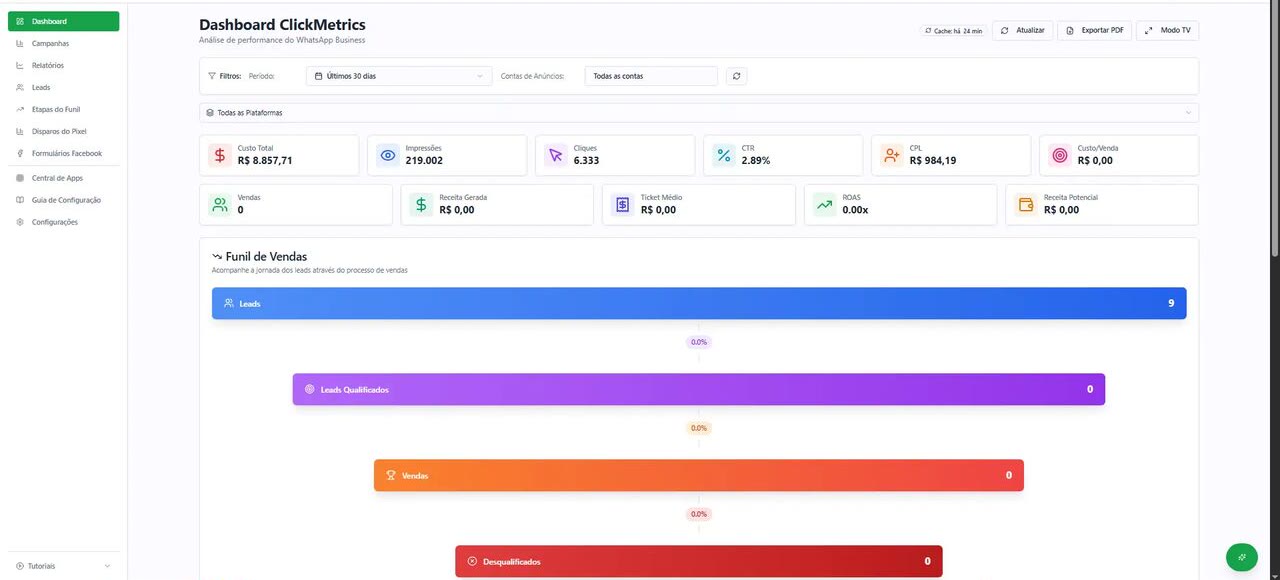
Task: Click the Configurações gear icon
Action: [21, 222]
